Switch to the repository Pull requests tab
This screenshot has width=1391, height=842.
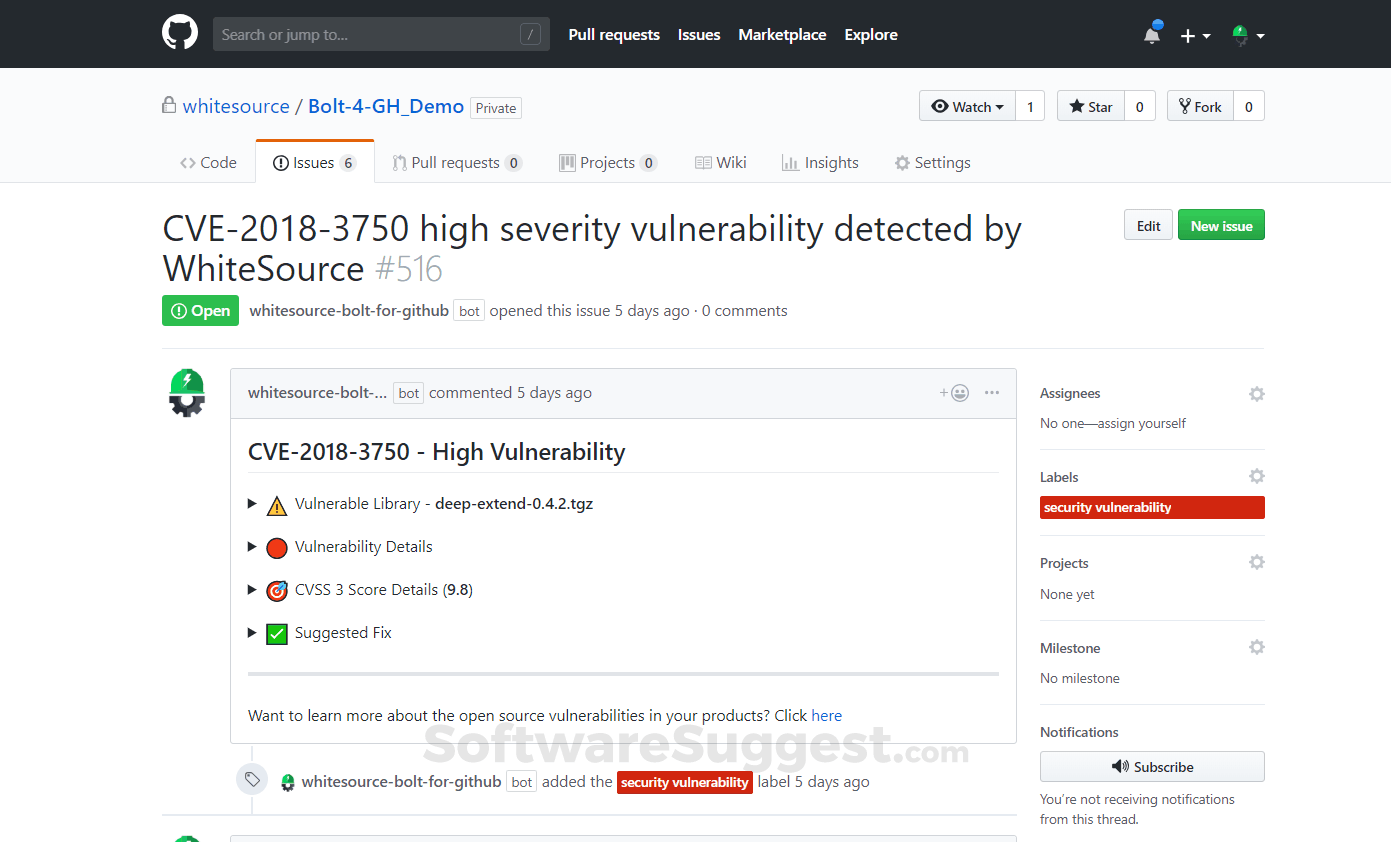click(457, 162)
